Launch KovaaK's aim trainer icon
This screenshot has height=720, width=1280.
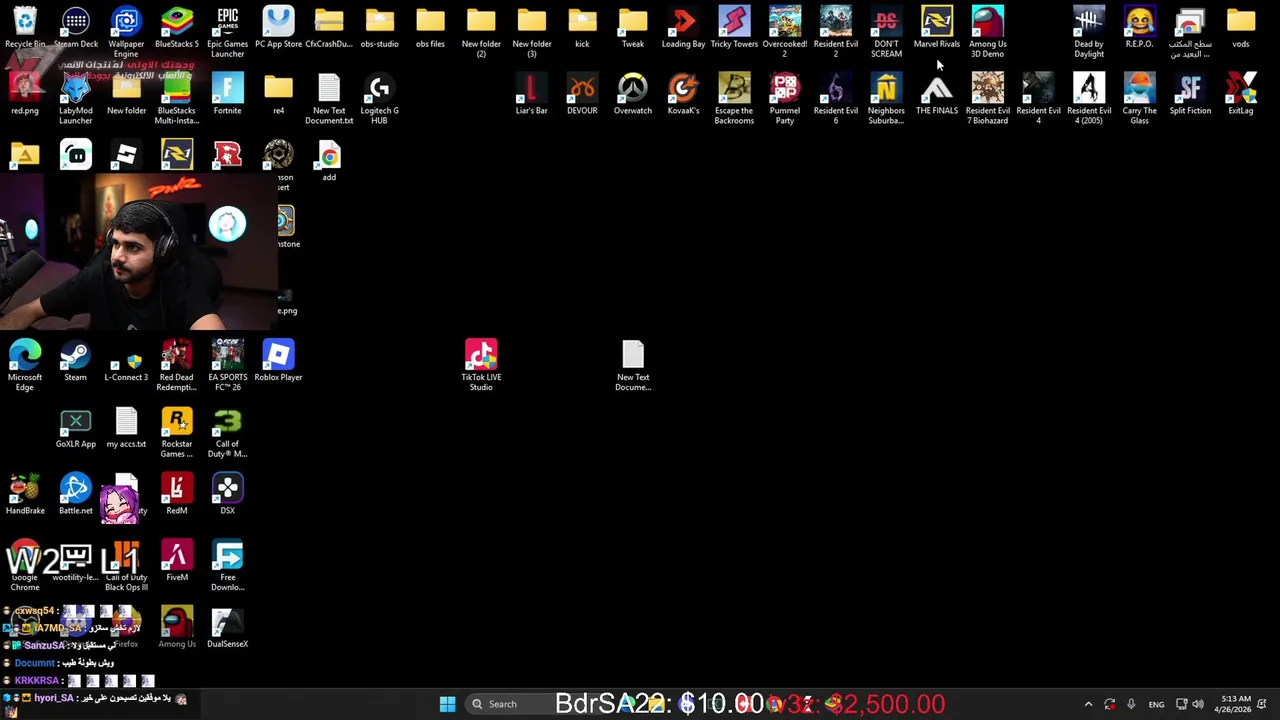tap(683, 94)
